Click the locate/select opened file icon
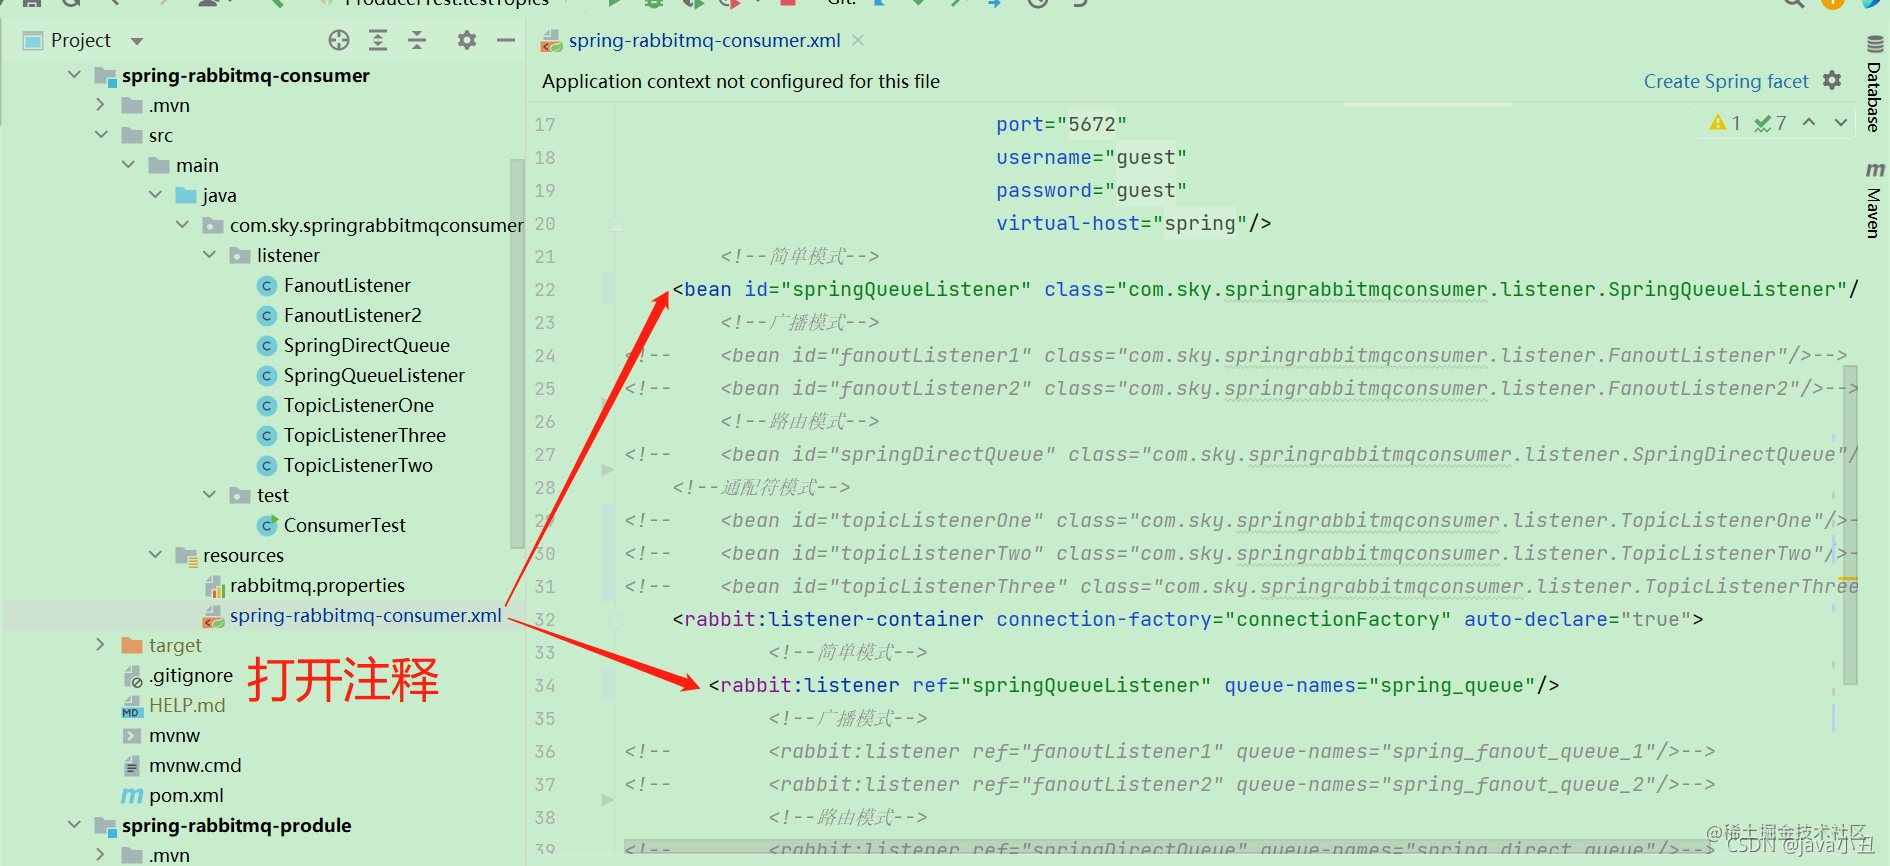The image size is (1890, 866). [339, 40]
